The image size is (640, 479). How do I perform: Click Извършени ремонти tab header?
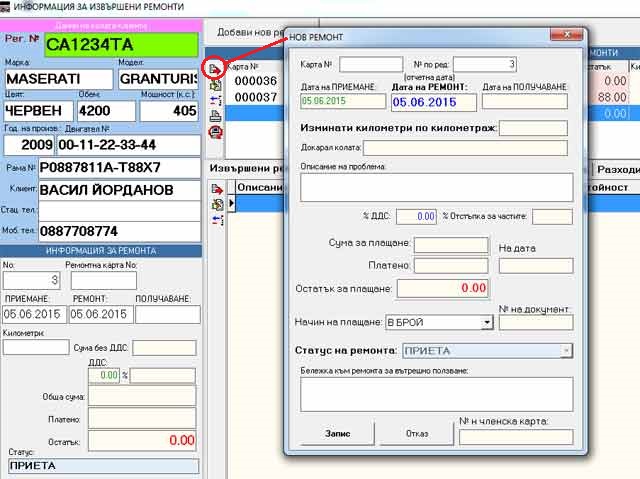246,169
